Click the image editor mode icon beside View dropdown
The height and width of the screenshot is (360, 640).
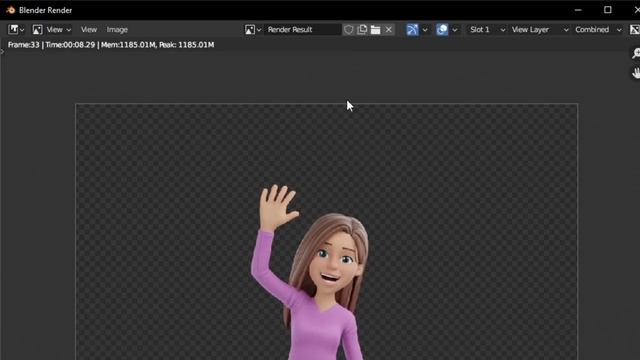point(38,29)
